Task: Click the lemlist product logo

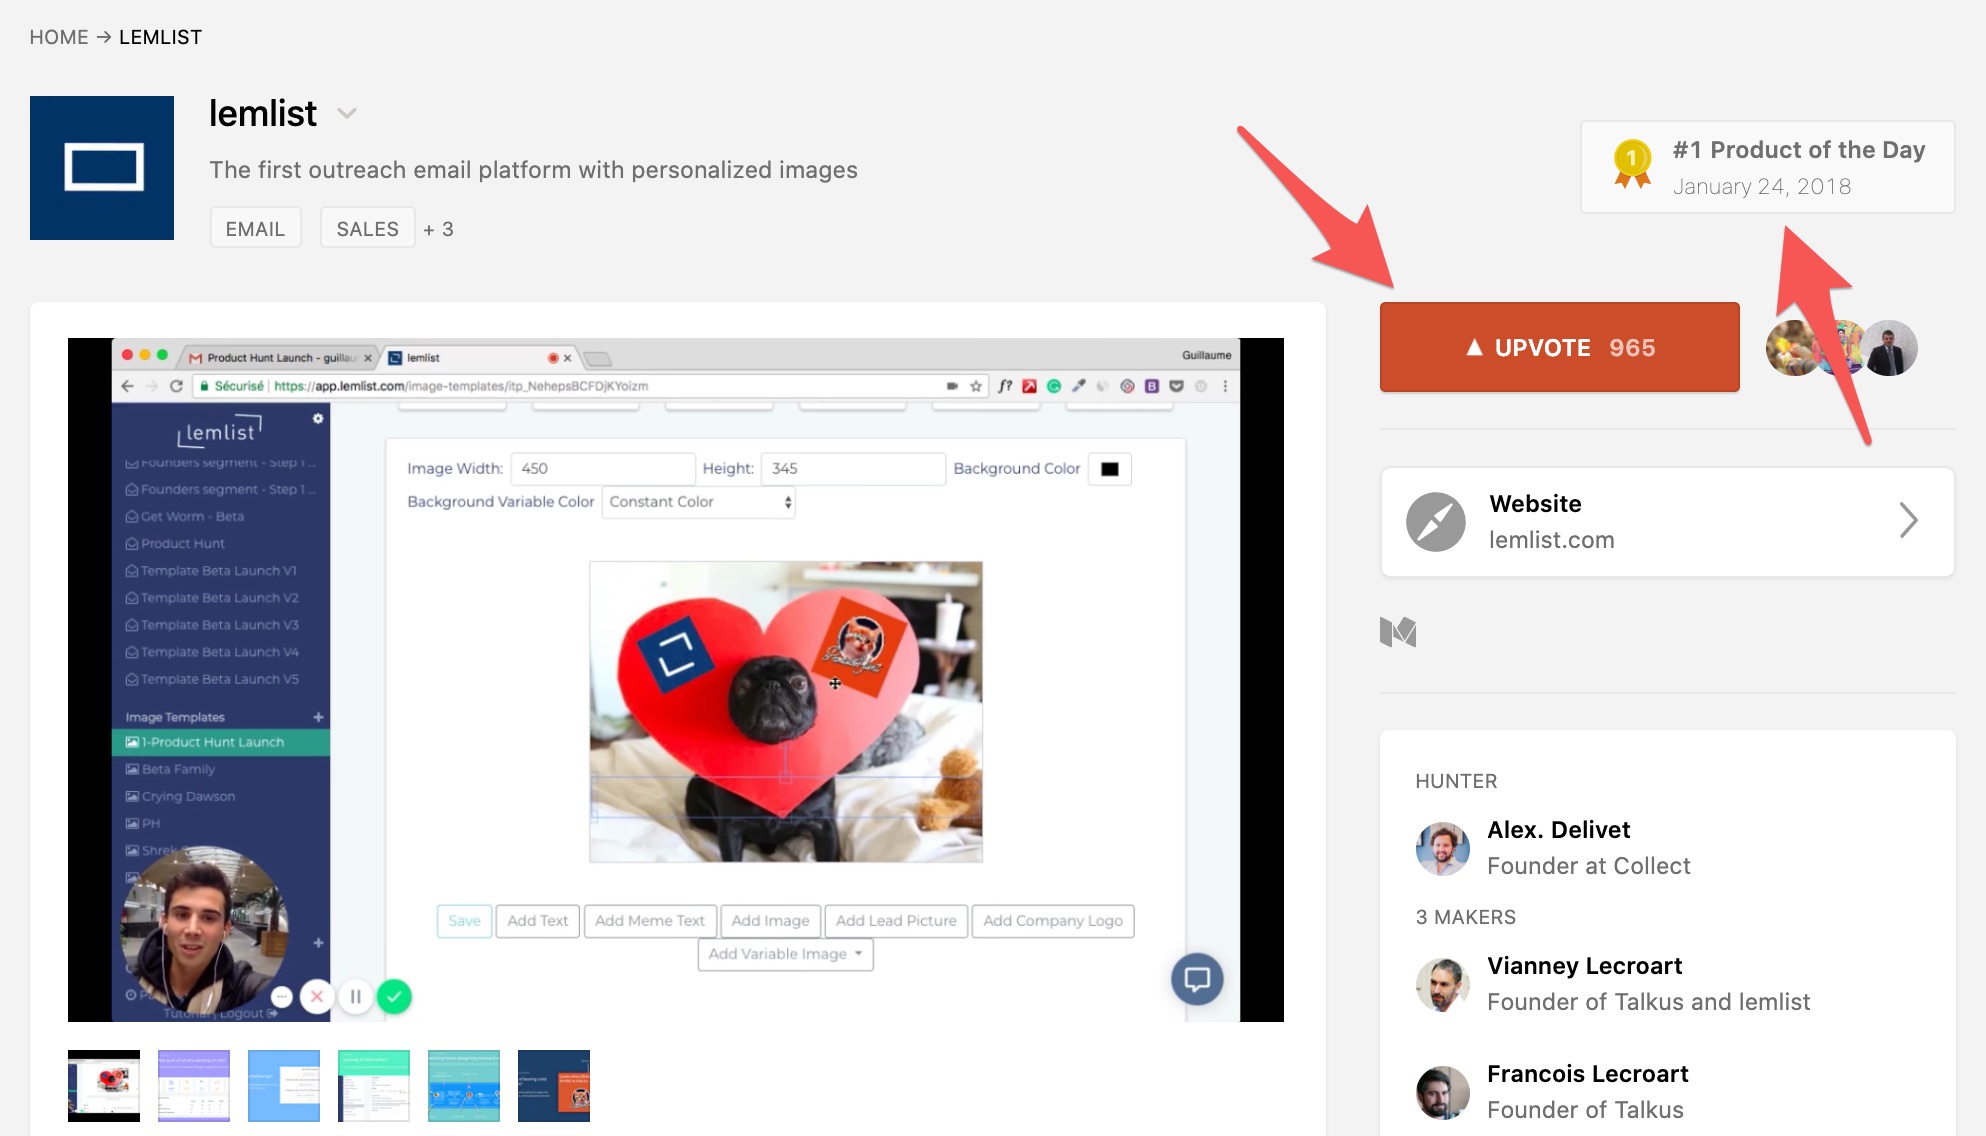Action: (x=102, y=168)
